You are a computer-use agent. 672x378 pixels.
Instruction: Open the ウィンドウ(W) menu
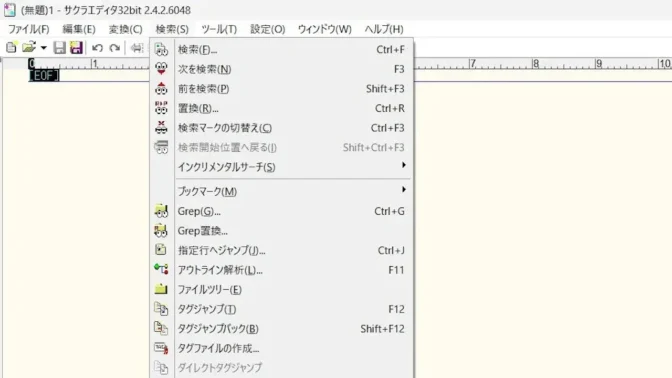(324, 29)
